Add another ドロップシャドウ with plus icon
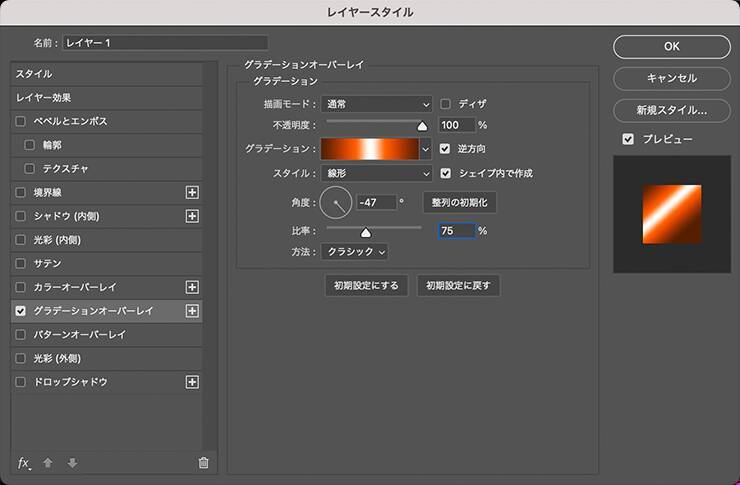The image size is (740, 485). point(193,382)
